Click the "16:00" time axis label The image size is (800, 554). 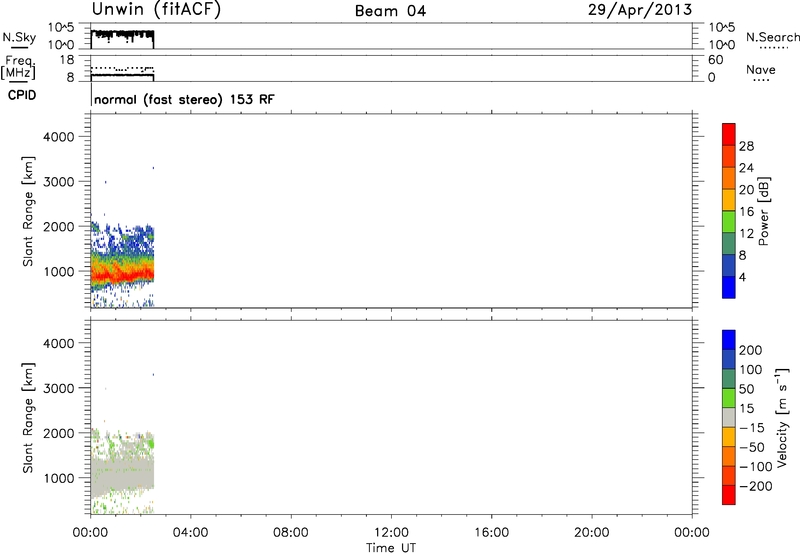point(491,533)
